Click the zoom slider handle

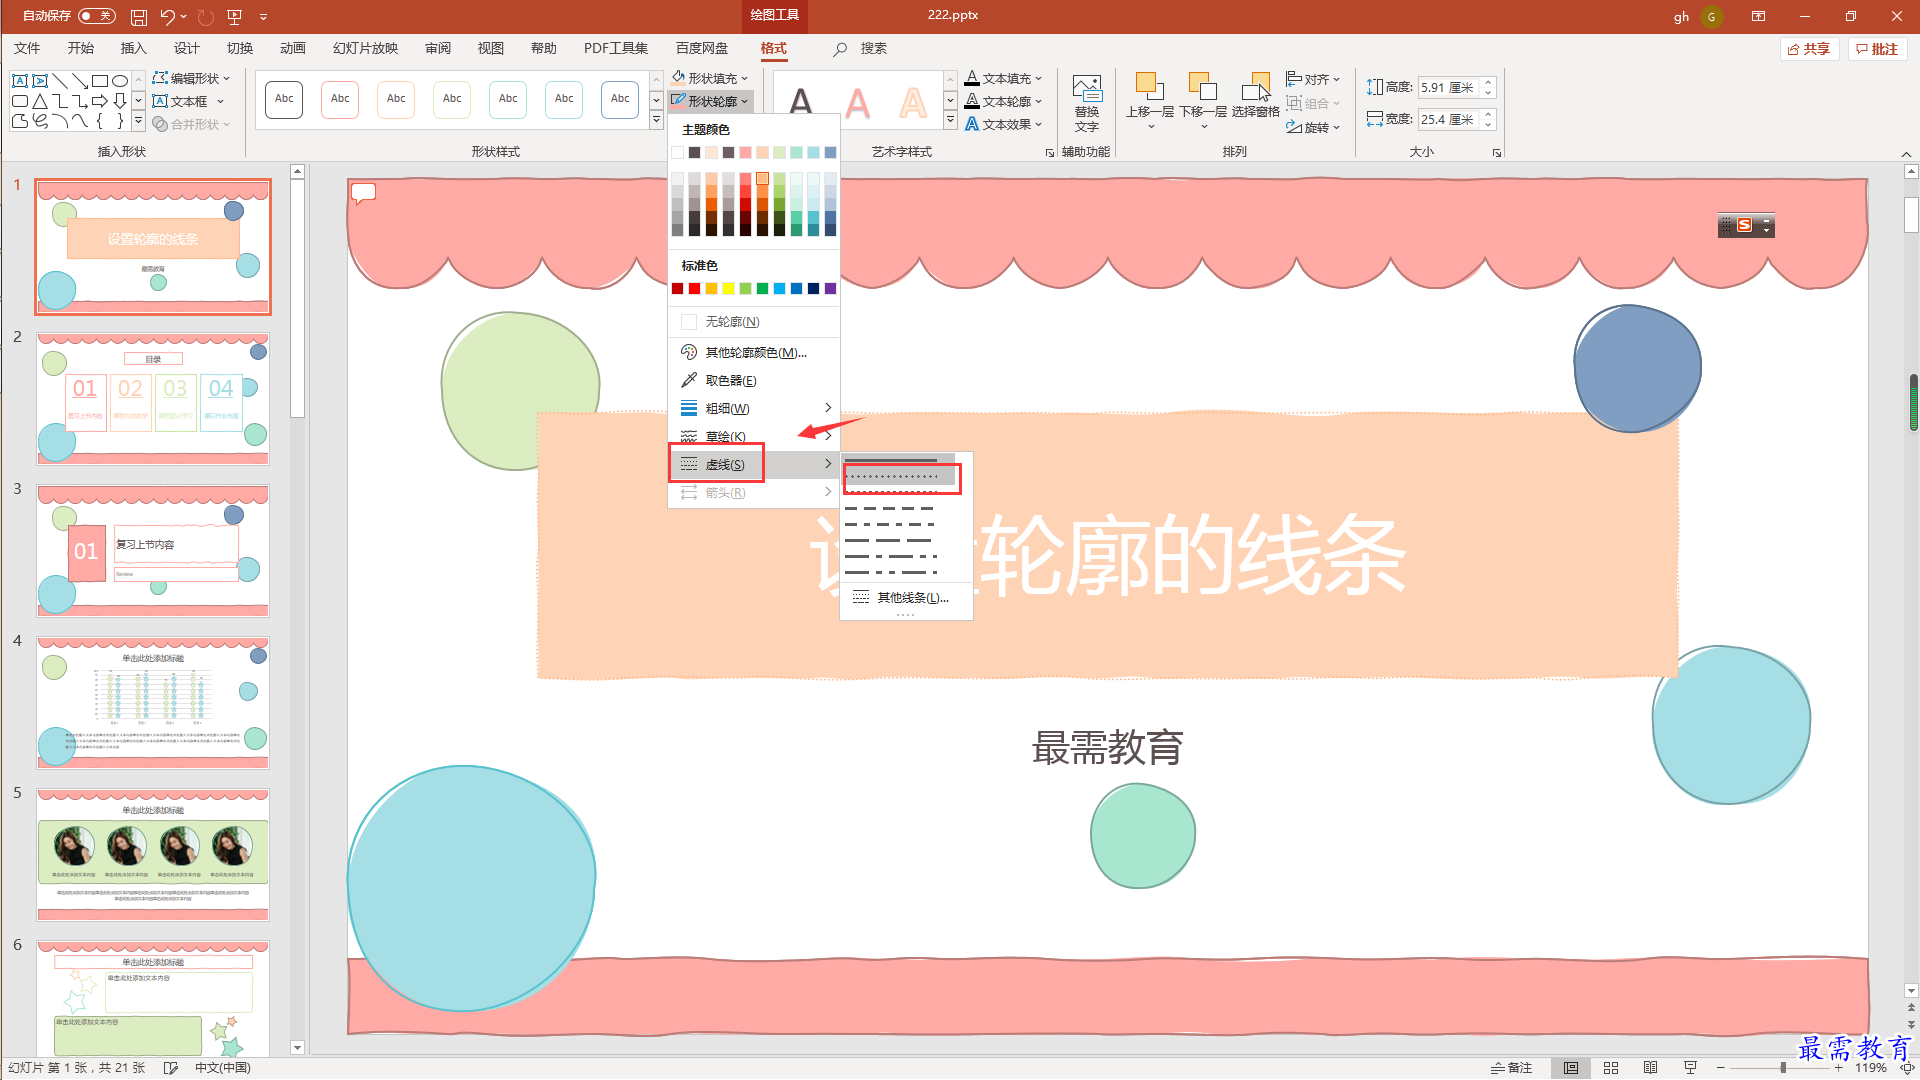[x=1783, y=1068]
